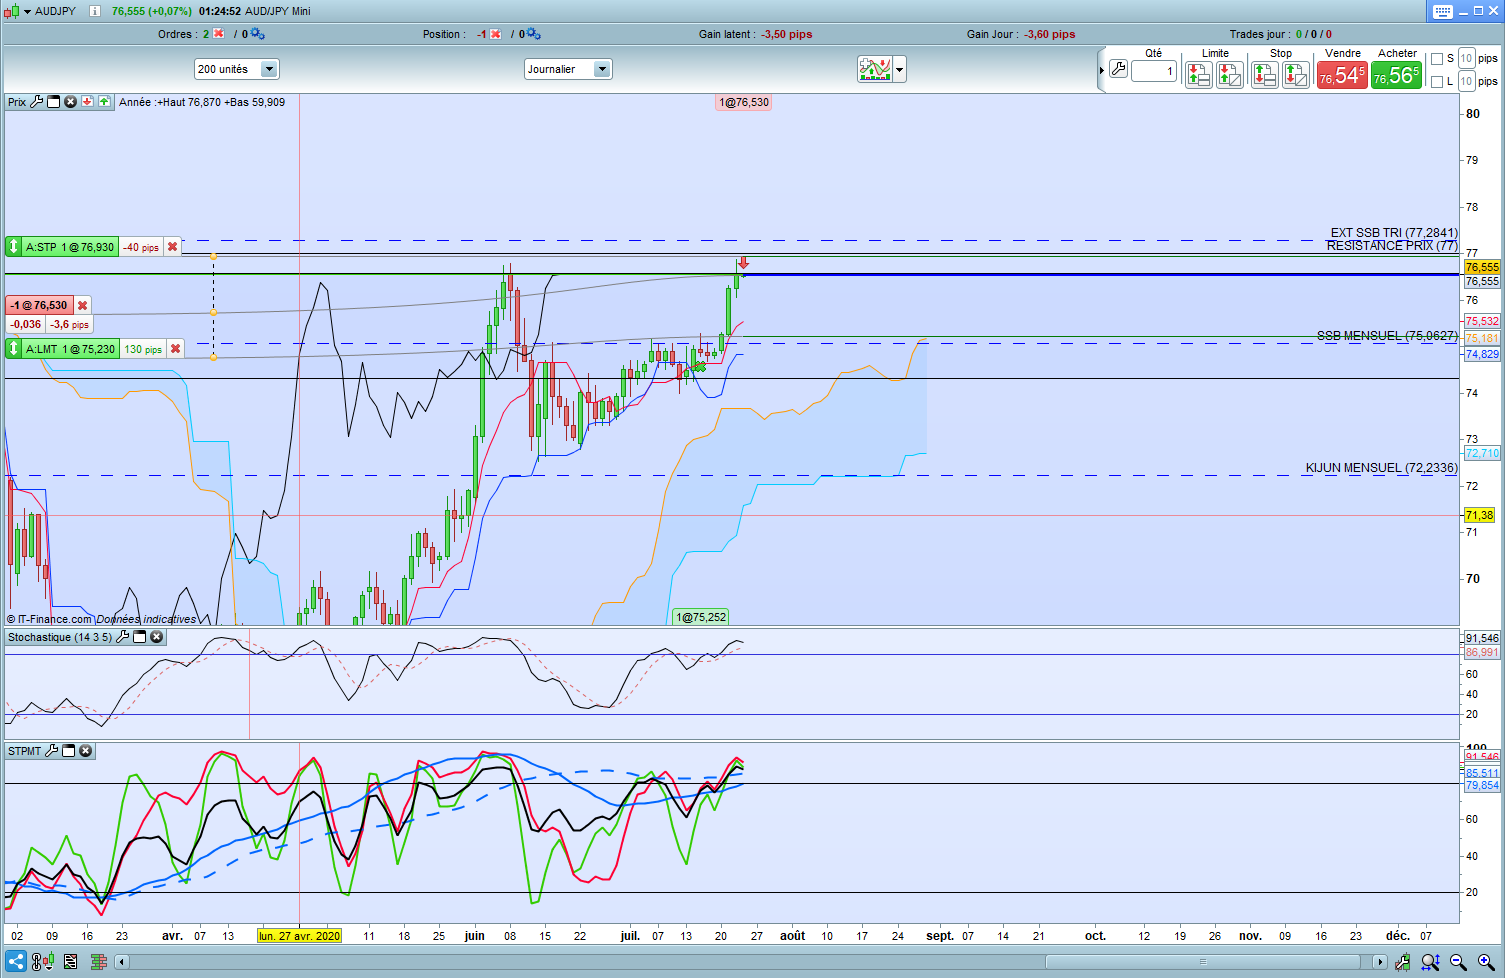
Task: Click the chart trading mode icon
Action: point(874,69)
